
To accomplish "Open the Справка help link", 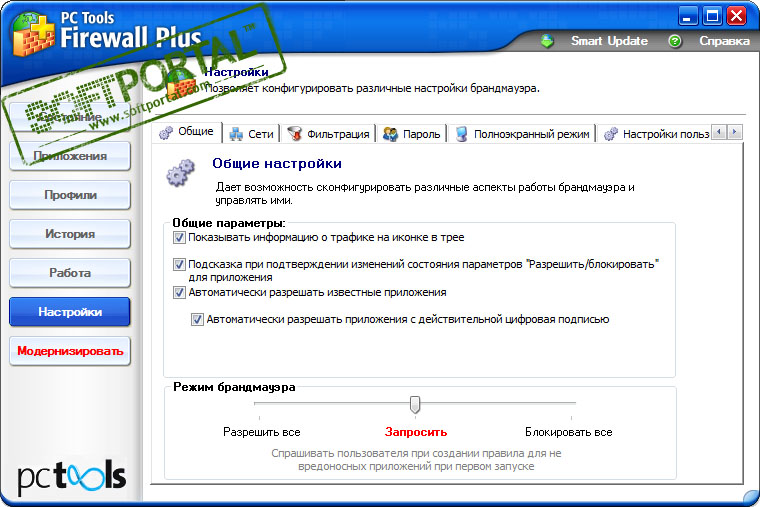I will 724,41.
